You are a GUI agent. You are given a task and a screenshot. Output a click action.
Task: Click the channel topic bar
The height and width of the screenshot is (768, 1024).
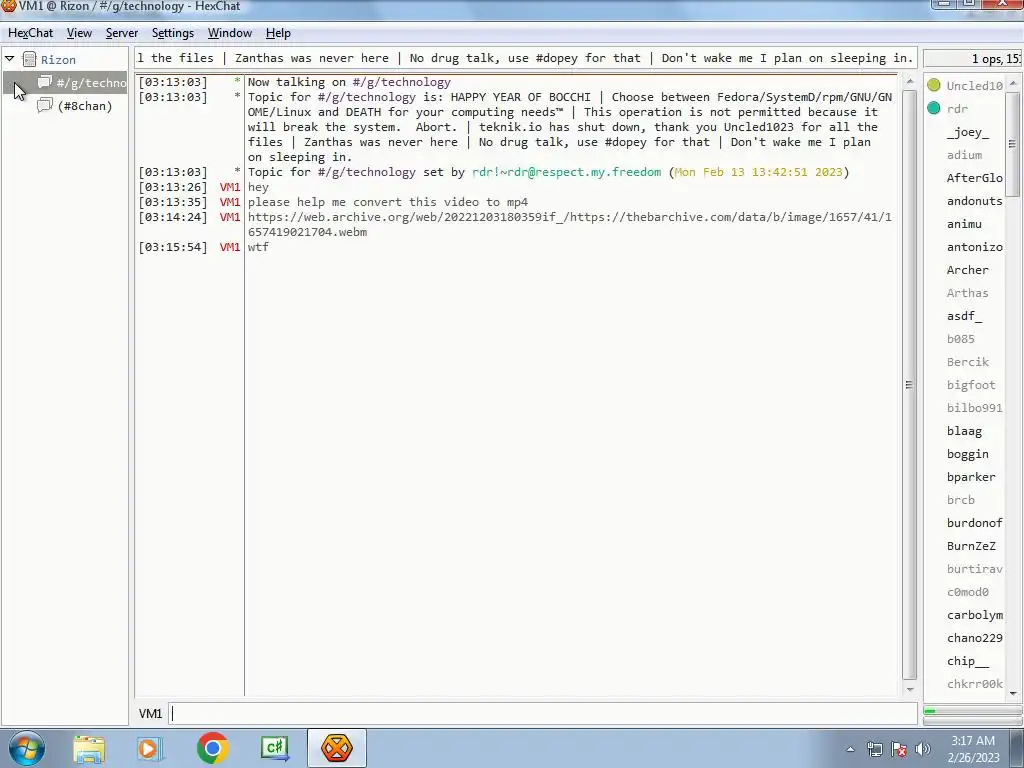(526, 57)
